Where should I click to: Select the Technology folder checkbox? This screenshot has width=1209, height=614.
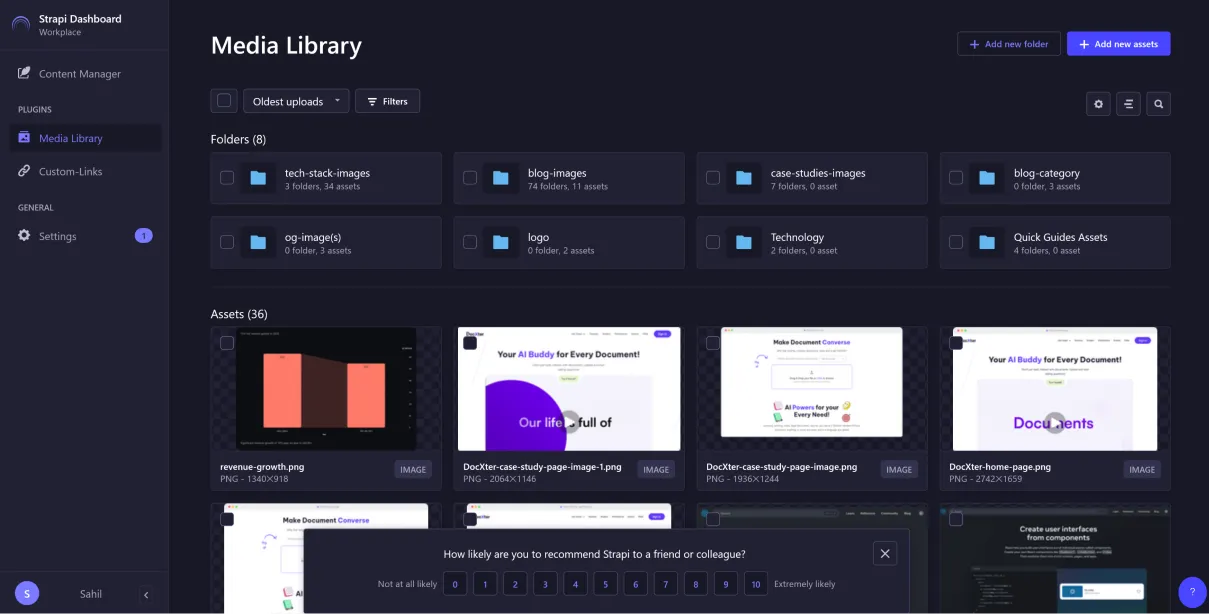(713, 242)
